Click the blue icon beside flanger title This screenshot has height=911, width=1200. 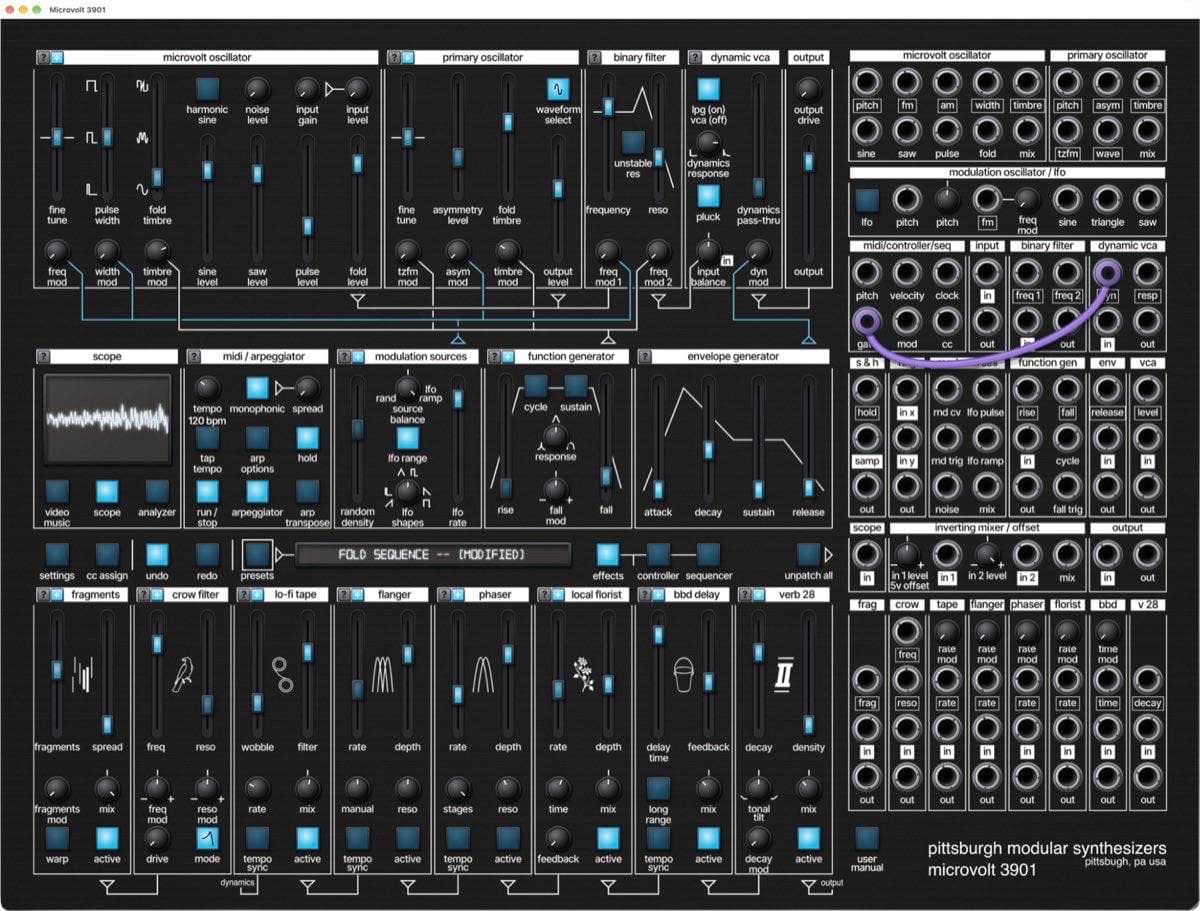[356, 595]
